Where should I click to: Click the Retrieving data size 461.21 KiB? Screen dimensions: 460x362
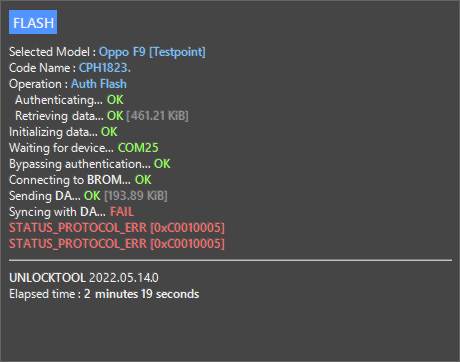[x=157, y=116]
